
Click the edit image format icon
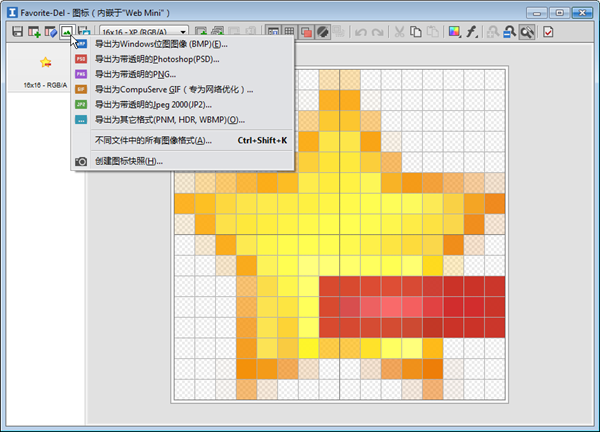(51, 32)
